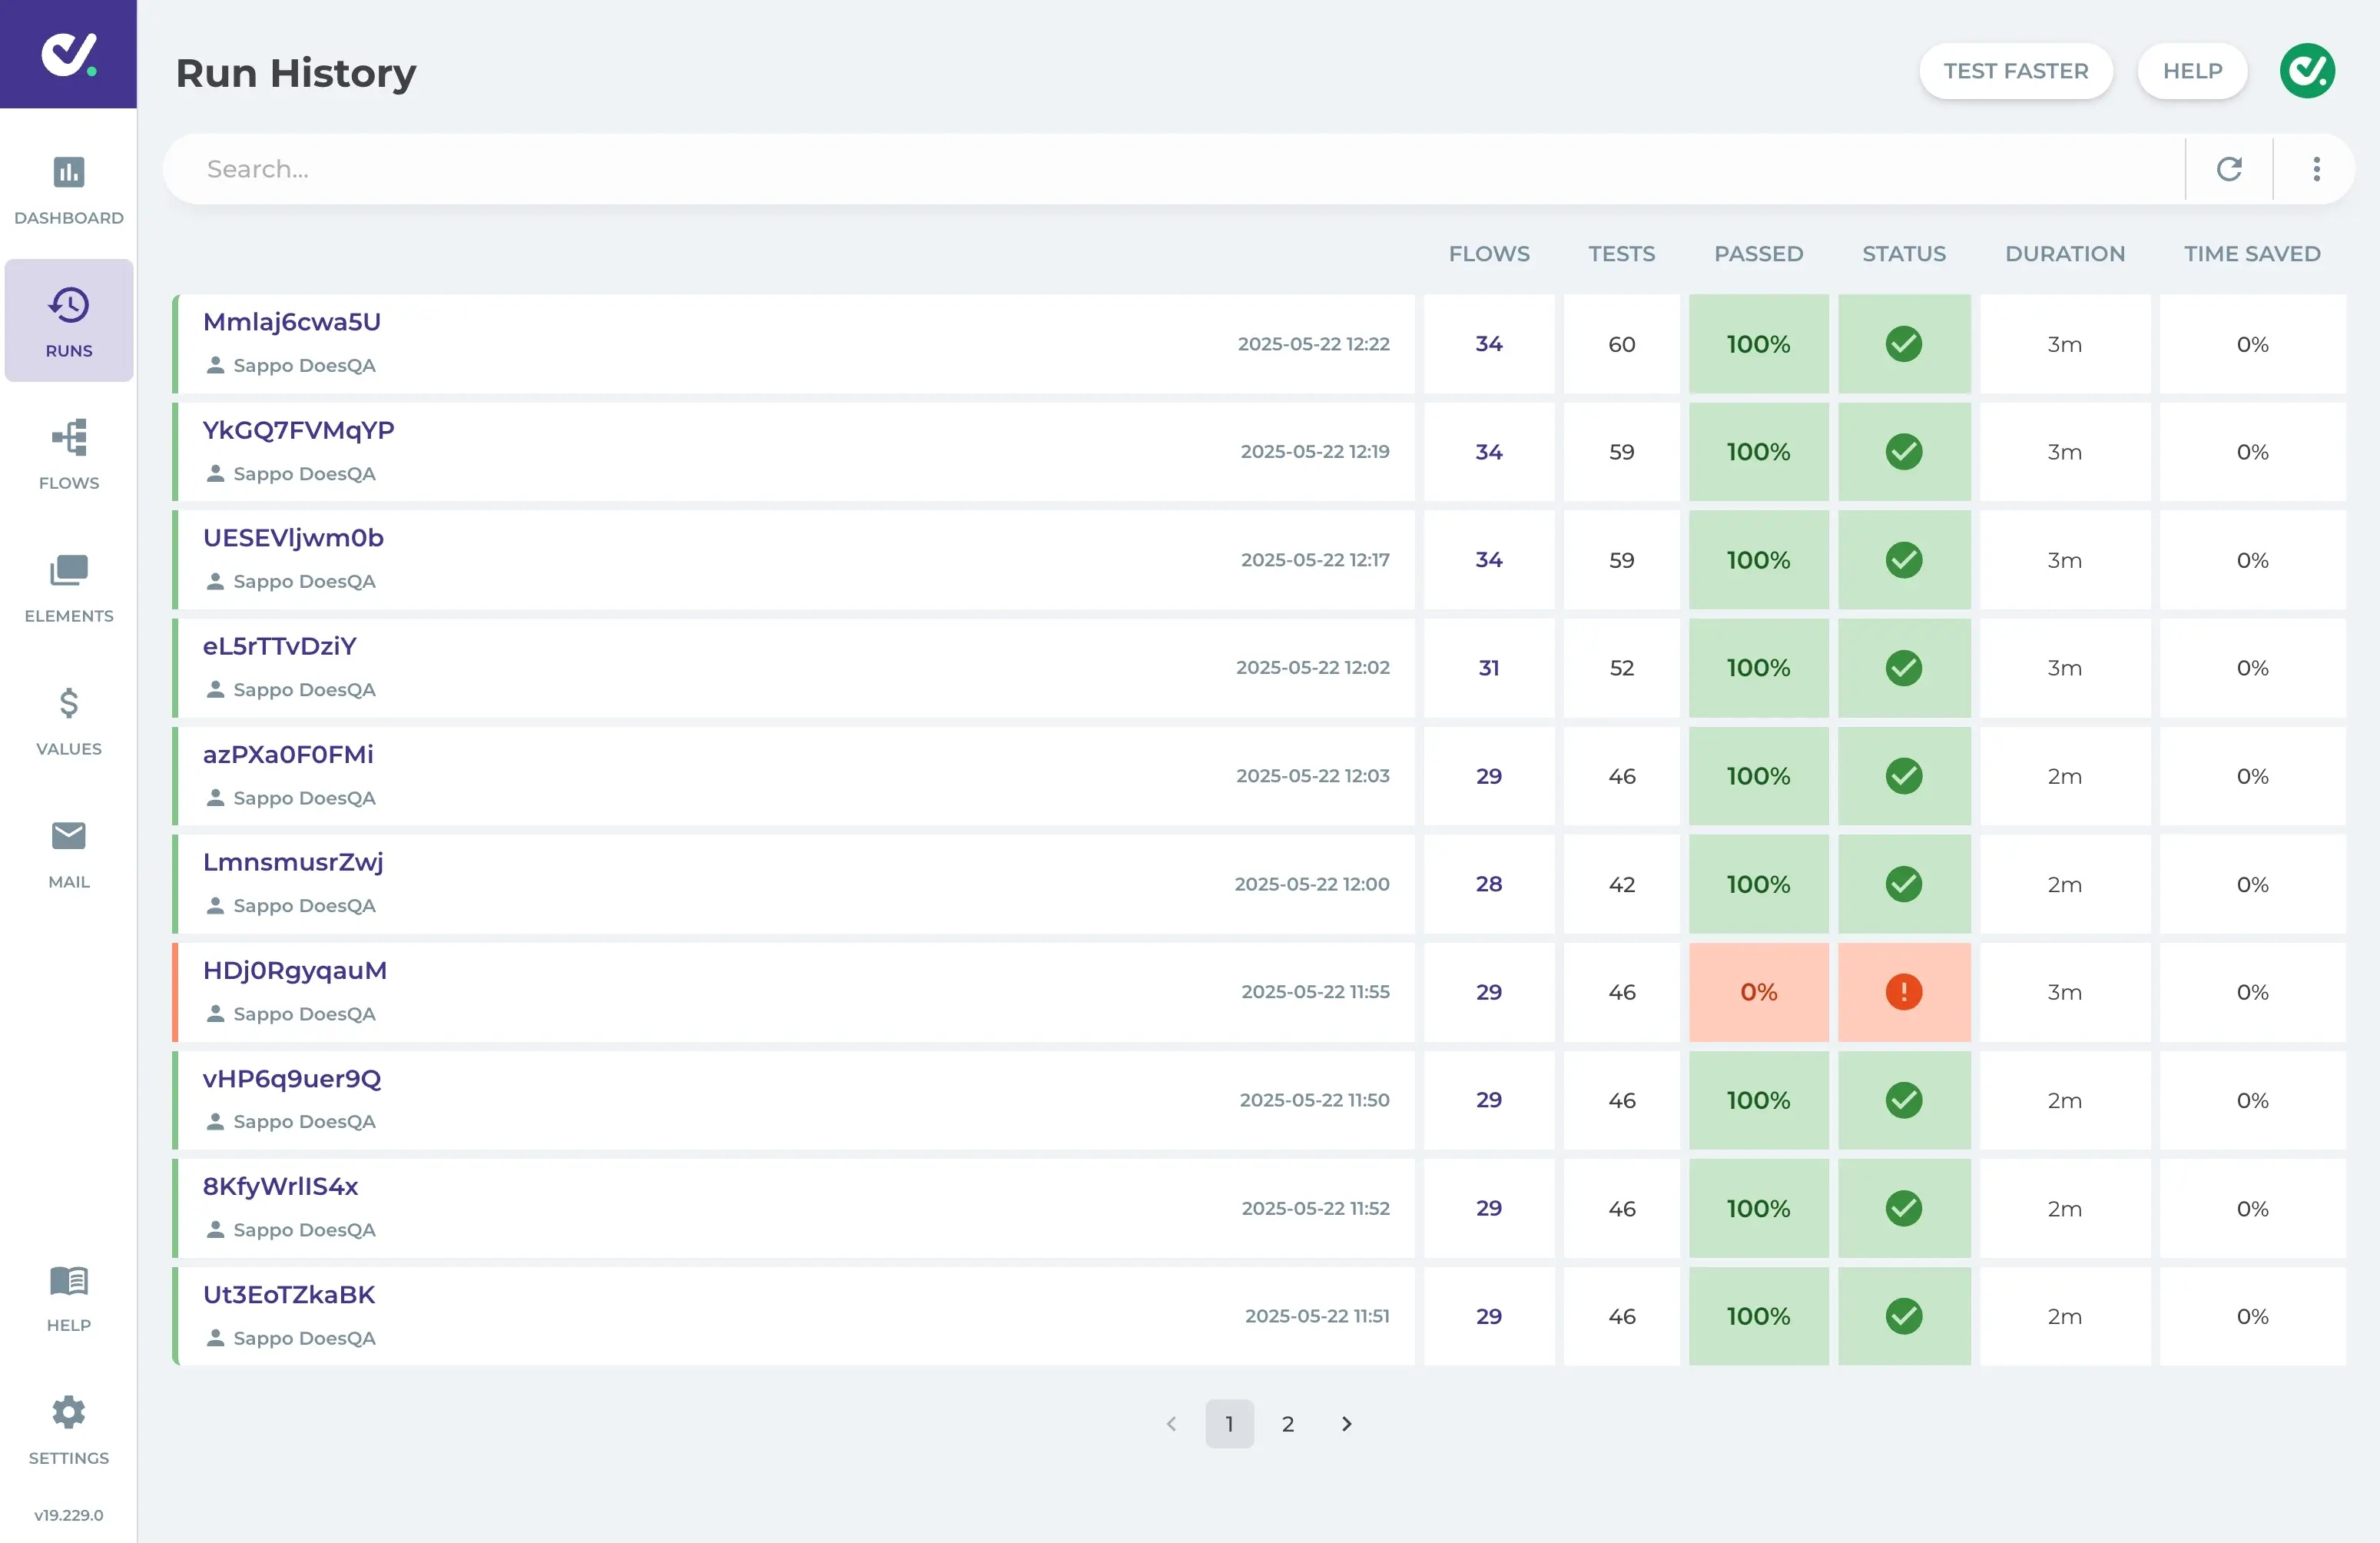Open run 8KfyWrlIS4x

[280, 1186]
